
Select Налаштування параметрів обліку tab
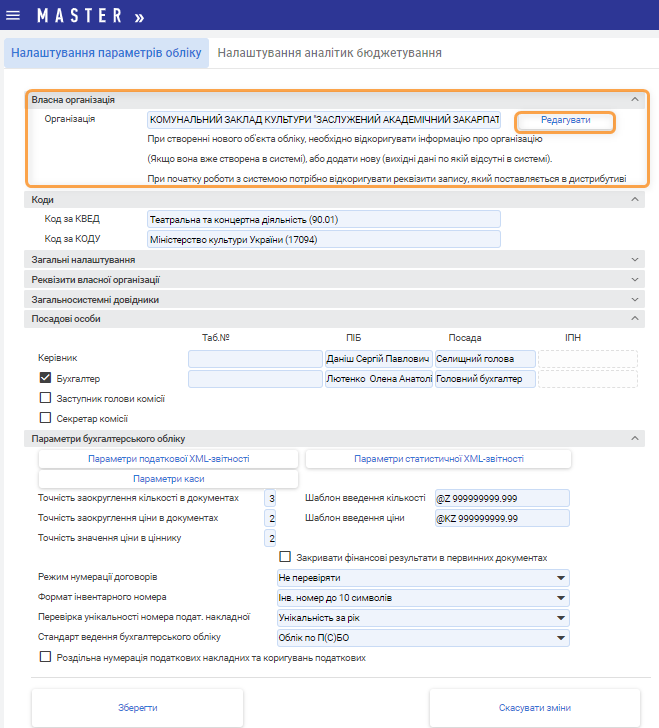coord(107,53)
